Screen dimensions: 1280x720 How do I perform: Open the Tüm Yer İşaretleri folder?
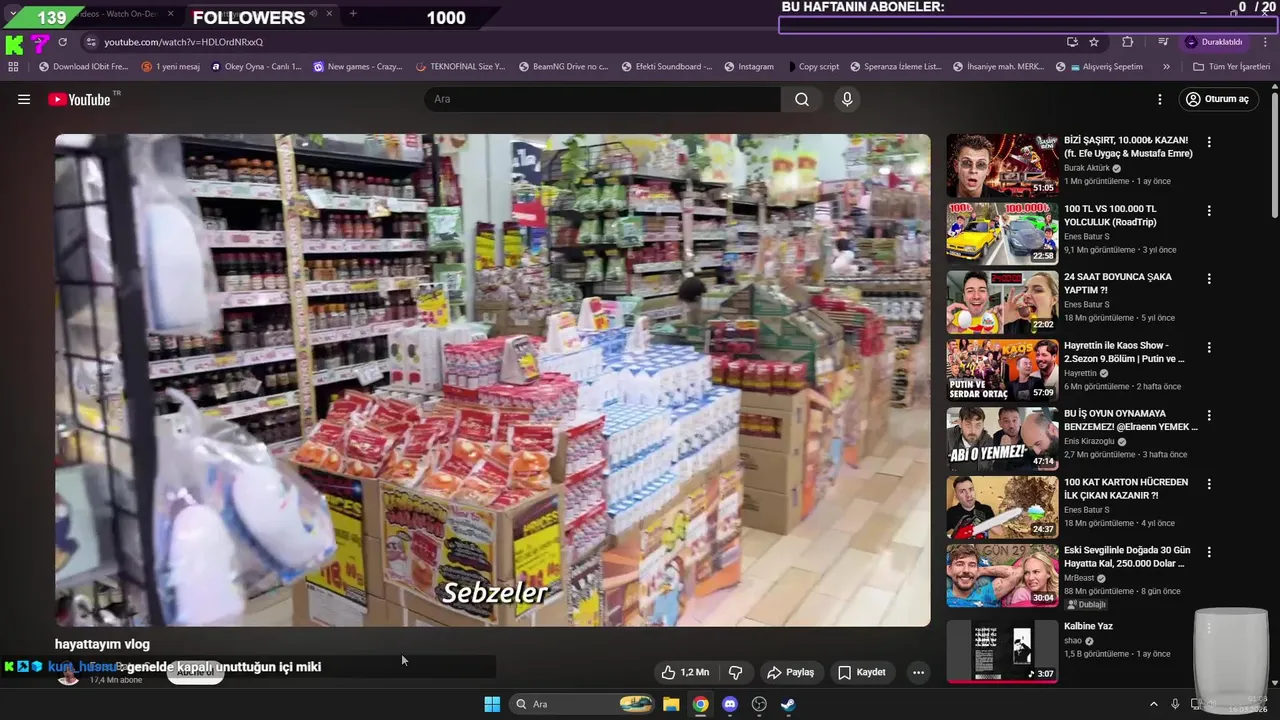[1231, 67]
